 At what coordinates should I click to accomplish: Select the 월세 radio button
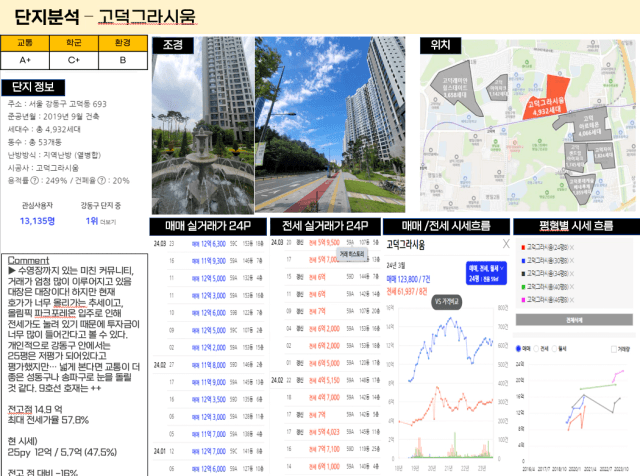coord(555,349)
